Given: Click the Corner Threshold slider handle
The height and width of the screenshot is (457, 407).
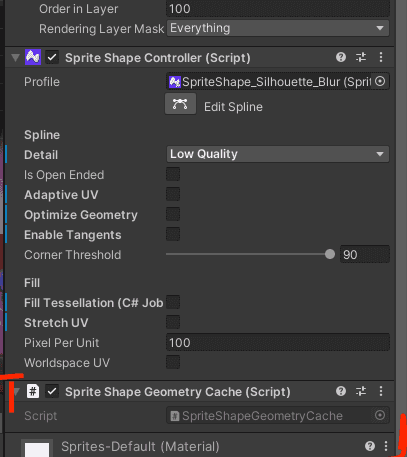Looking at the screenshot, I should [330, 254].
